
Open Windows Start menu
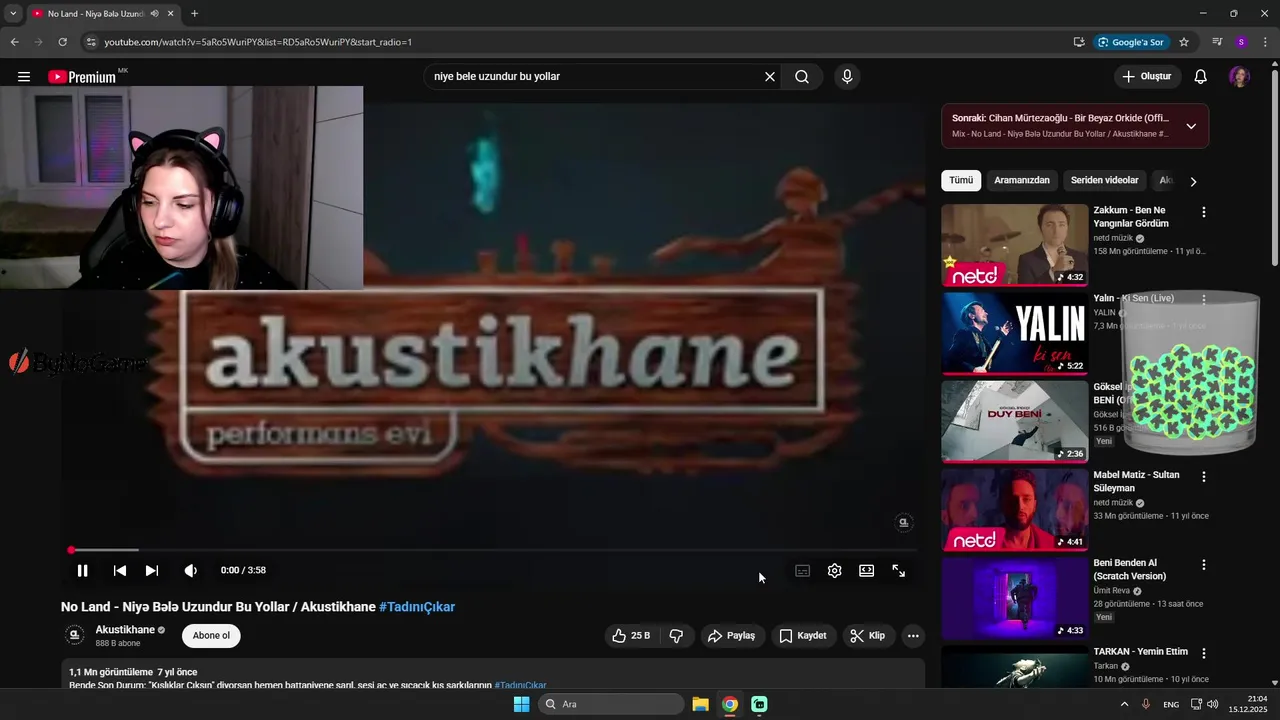[x=521, y=704]
